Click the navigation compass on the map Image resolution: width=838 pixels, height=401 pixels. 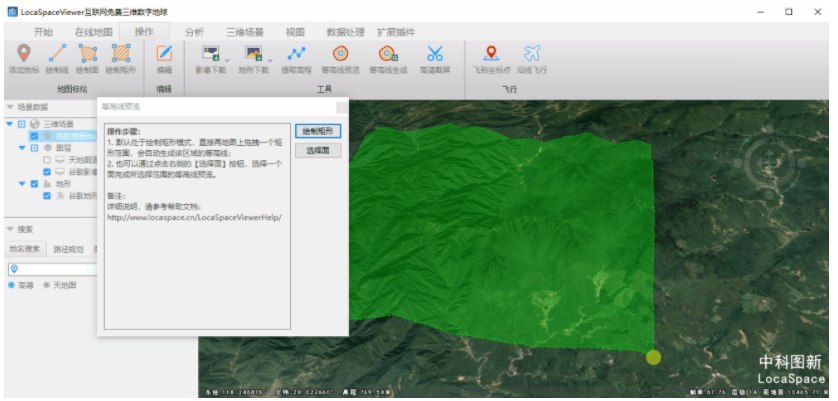(x=769, y=162)
